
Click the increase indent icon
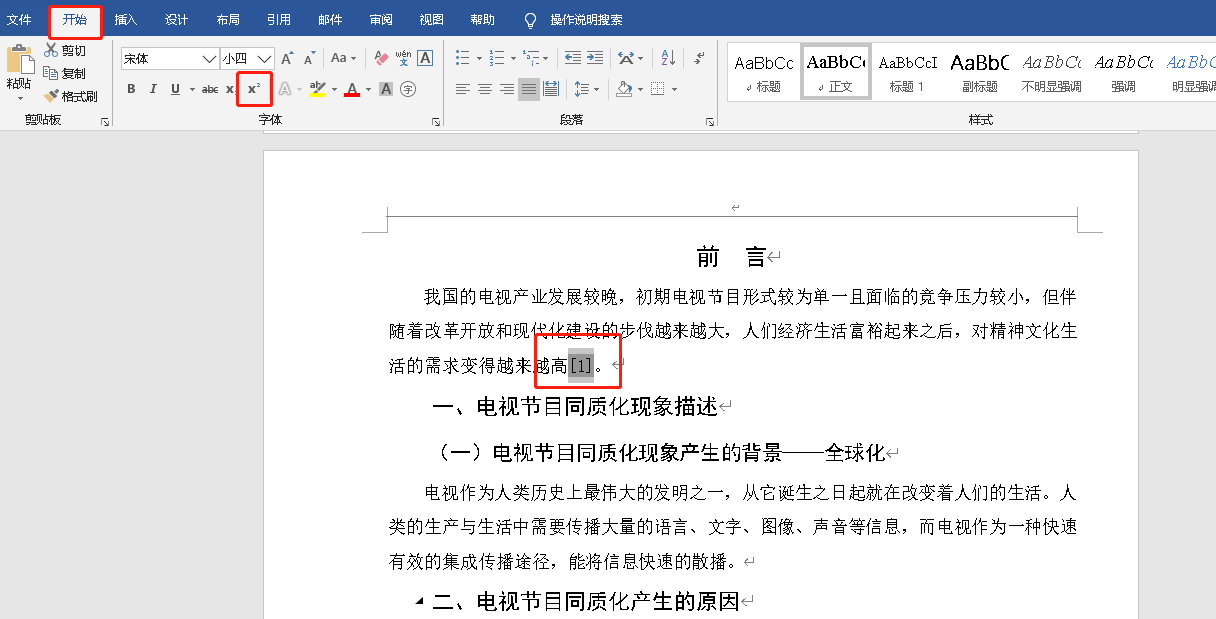click(x=597, y=58)
